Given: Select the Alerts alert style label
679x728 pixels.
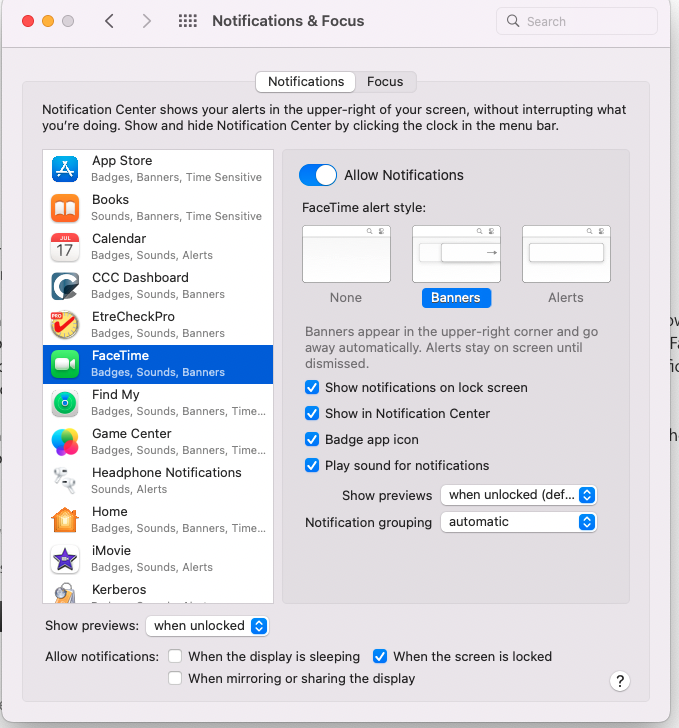Looking at the screenshot, I should point(566,298).
